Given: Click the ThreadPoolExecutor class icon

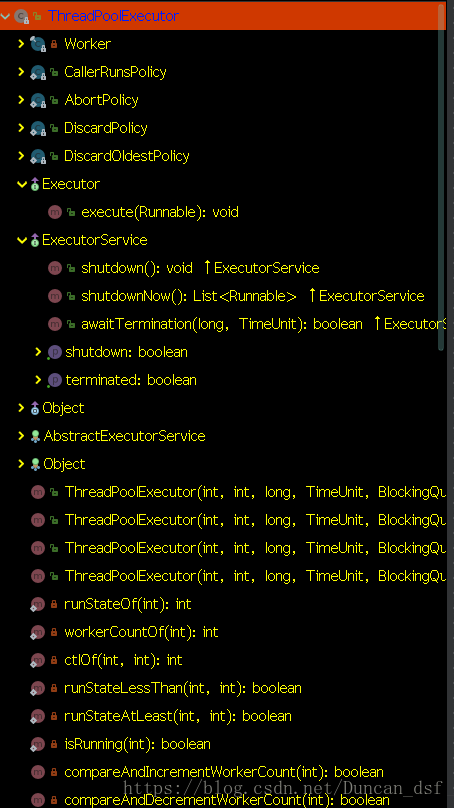Looking at the screenshot, I should pyautogui.click(x=21, y=16).
